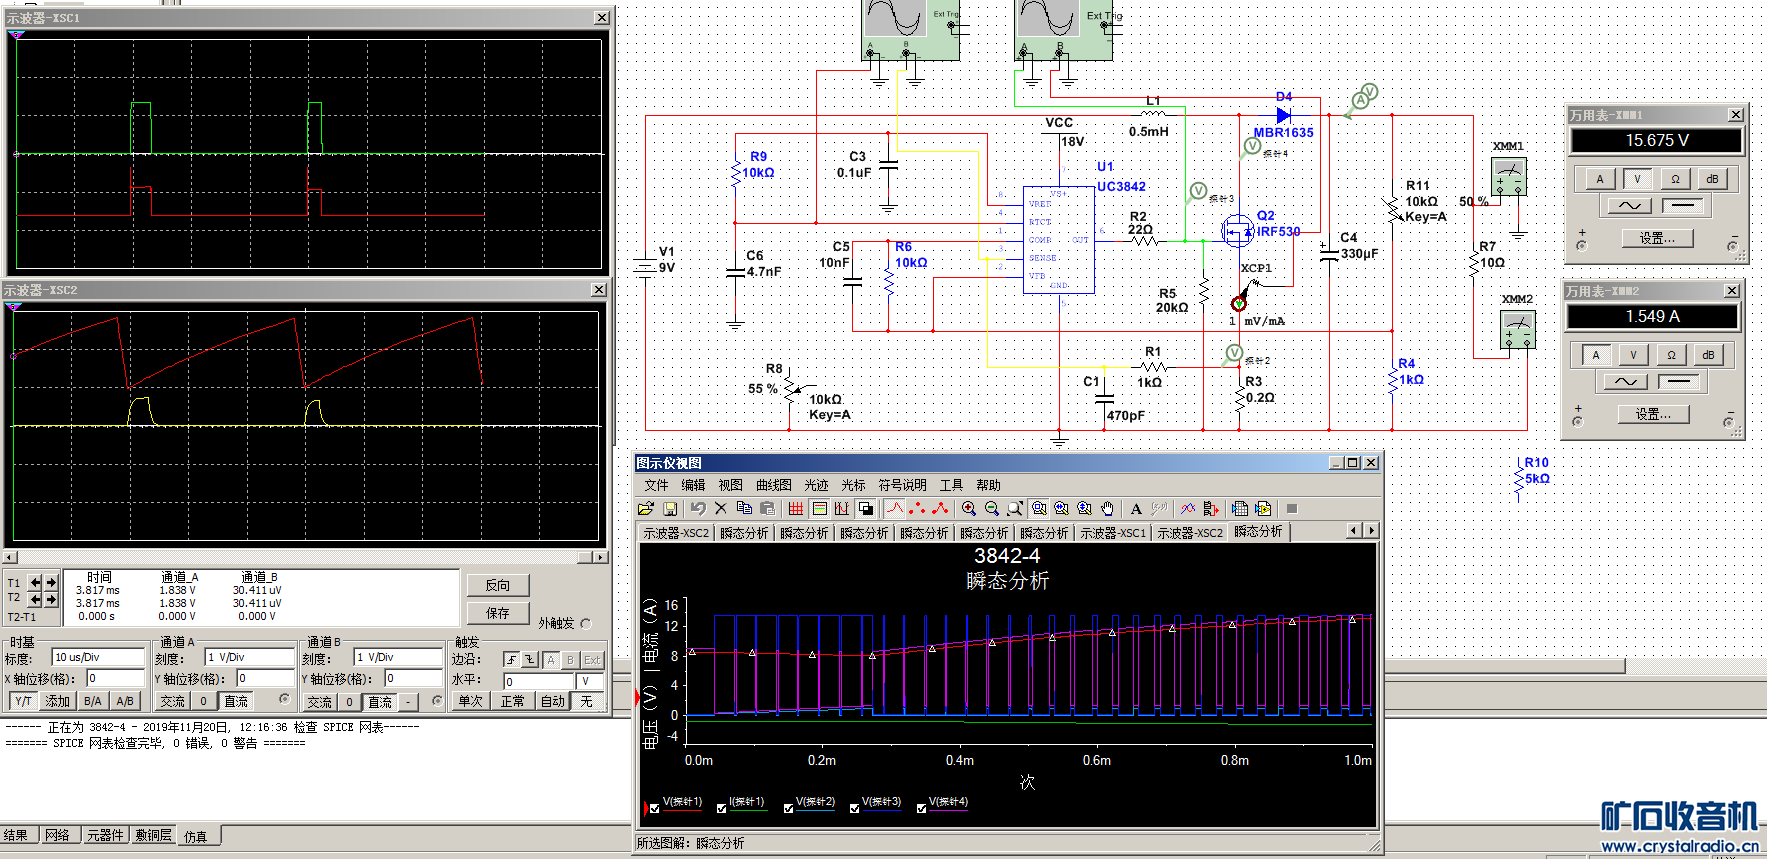
Task: Toggle the red grid display icon
Action: 796,509
